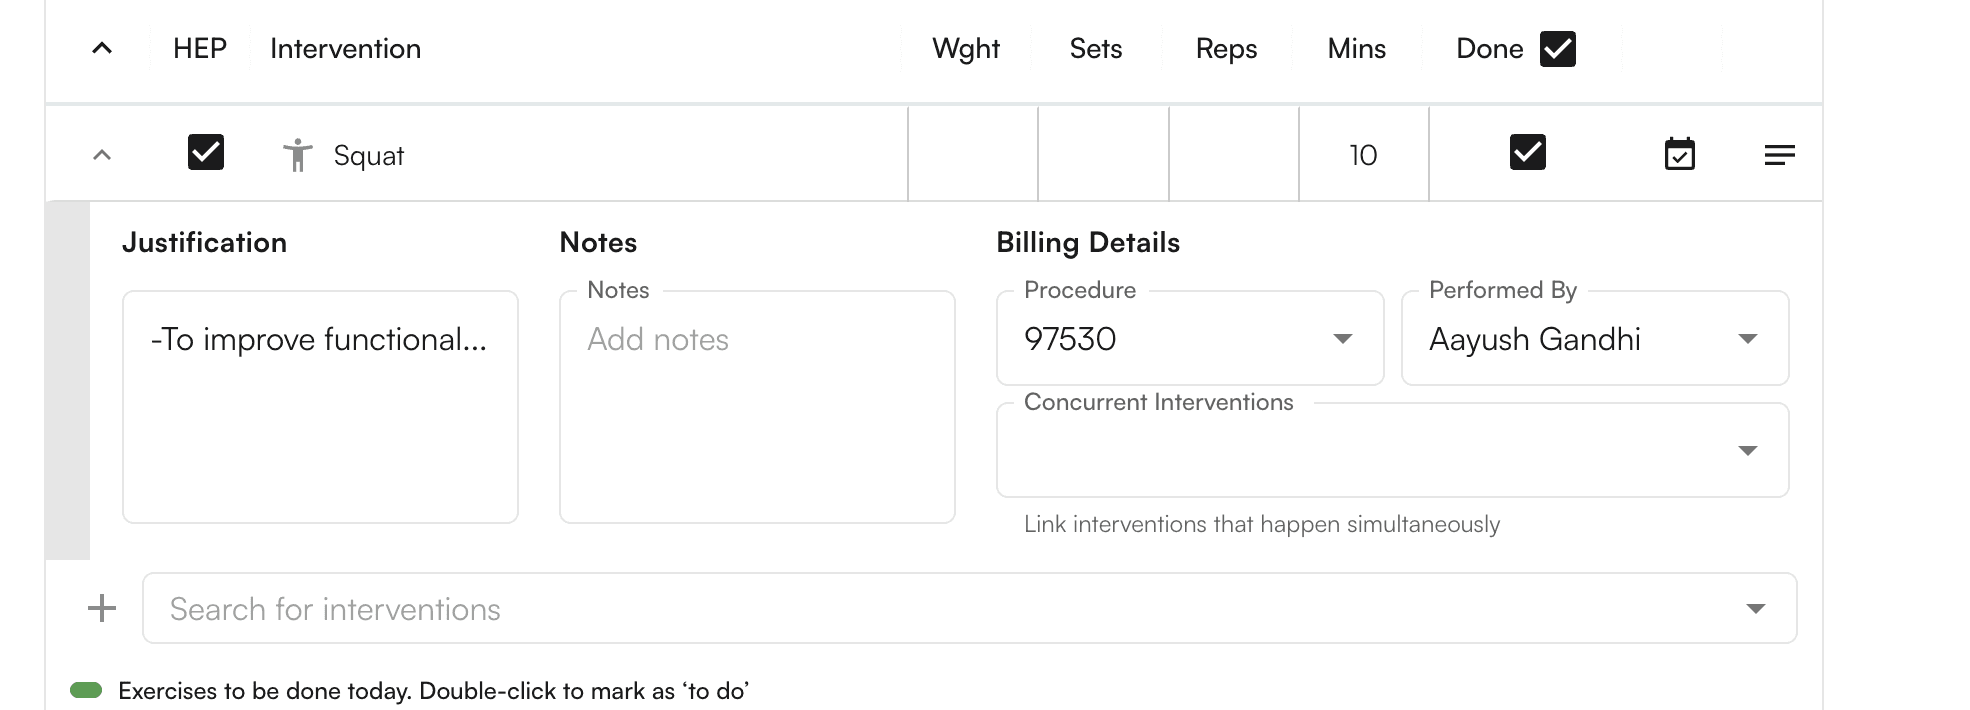Click the empty Wght cell for Squat

[x=971, y=154]
